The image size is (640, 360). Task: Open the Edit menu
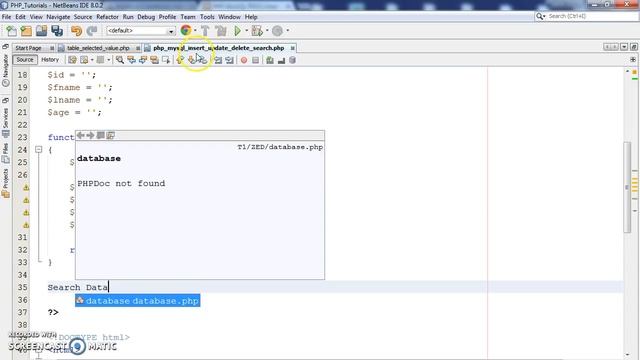20,17
